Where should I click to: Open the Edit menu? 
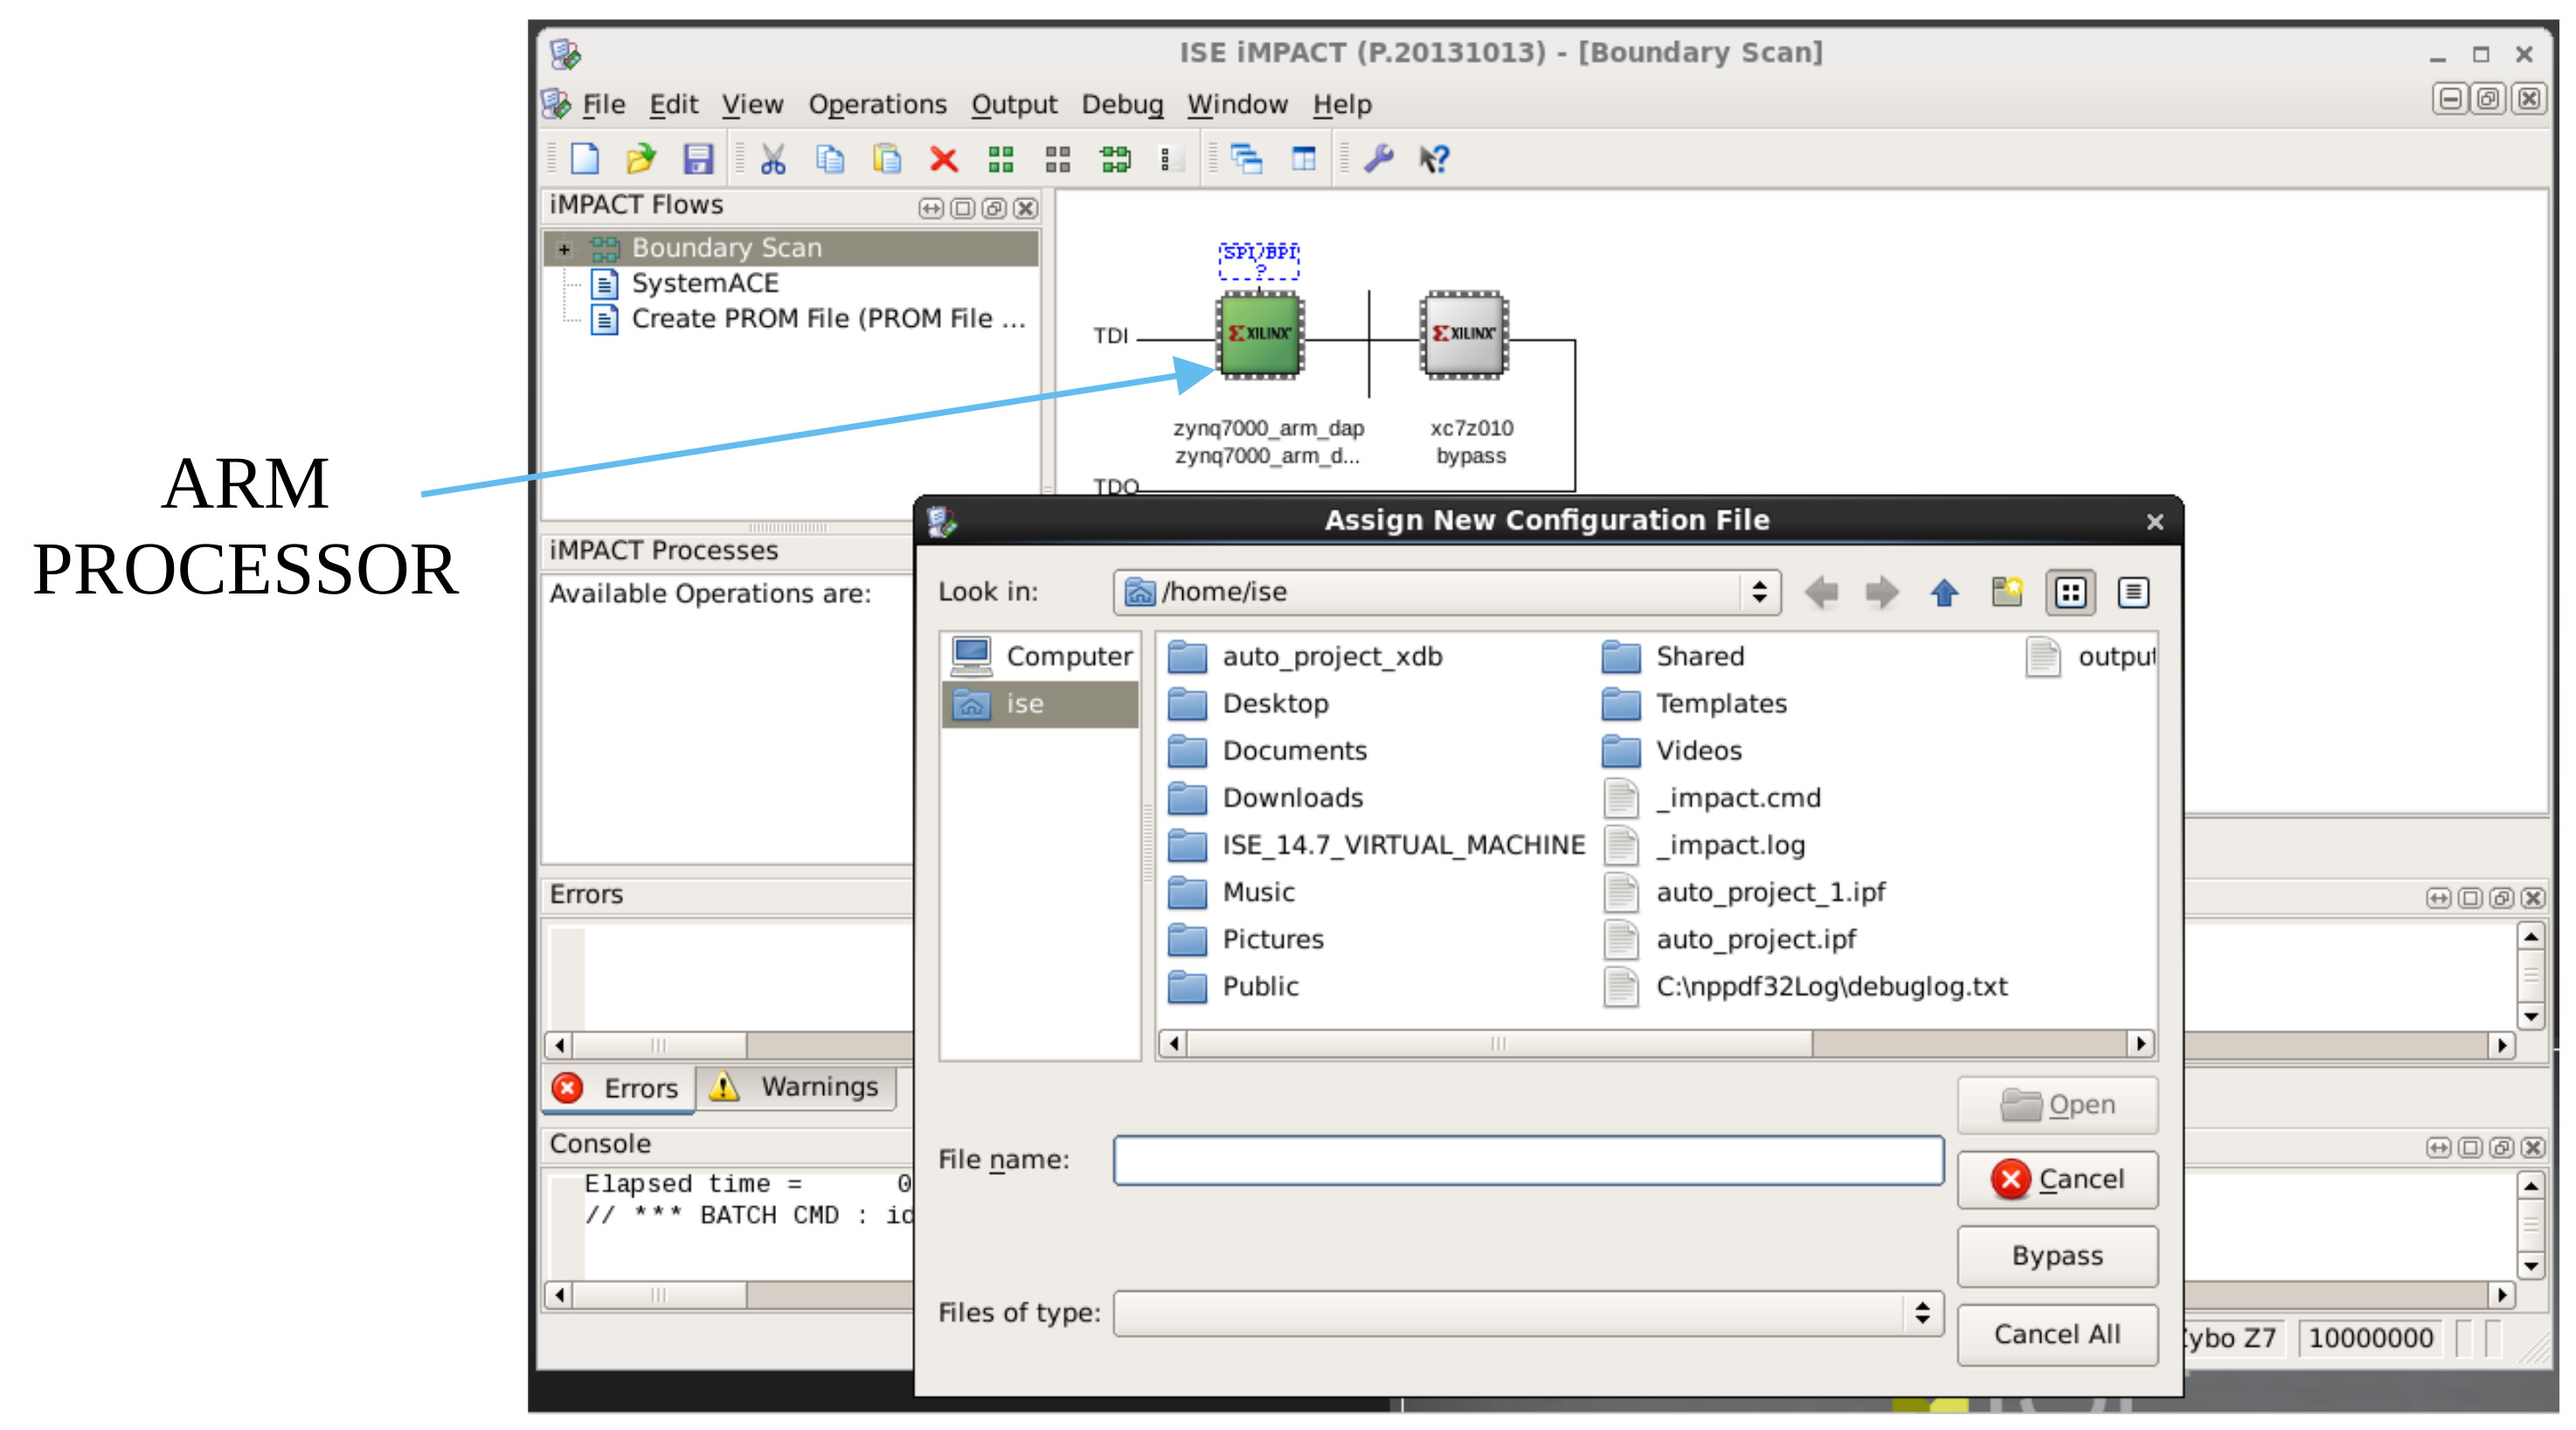(673, 104)
